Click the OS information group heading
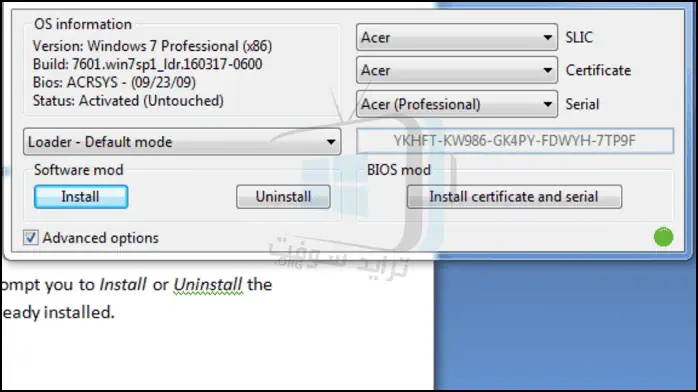This screenshot has height=392, width=698. point(83,24)
